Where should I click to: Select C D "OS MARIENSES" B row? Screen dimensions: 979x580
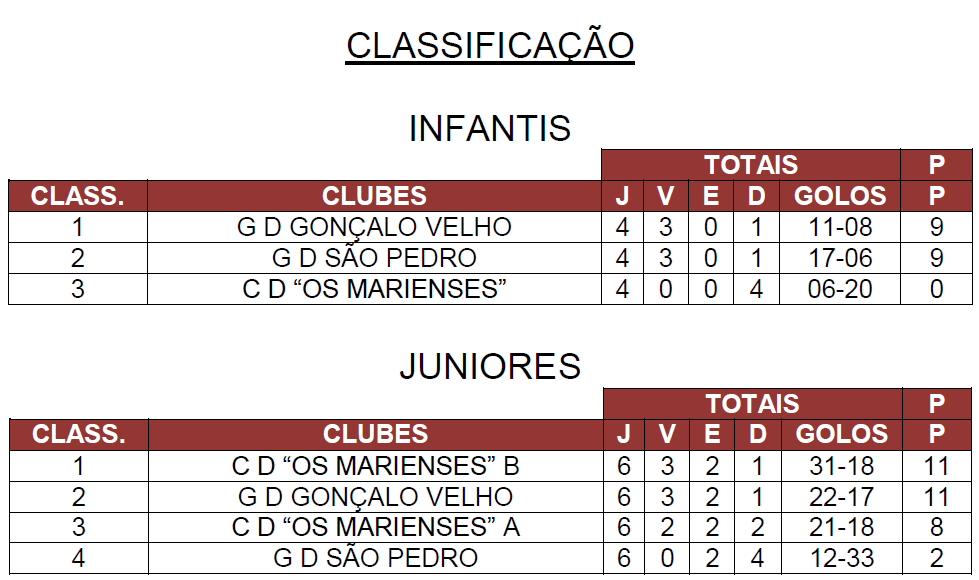490,466
